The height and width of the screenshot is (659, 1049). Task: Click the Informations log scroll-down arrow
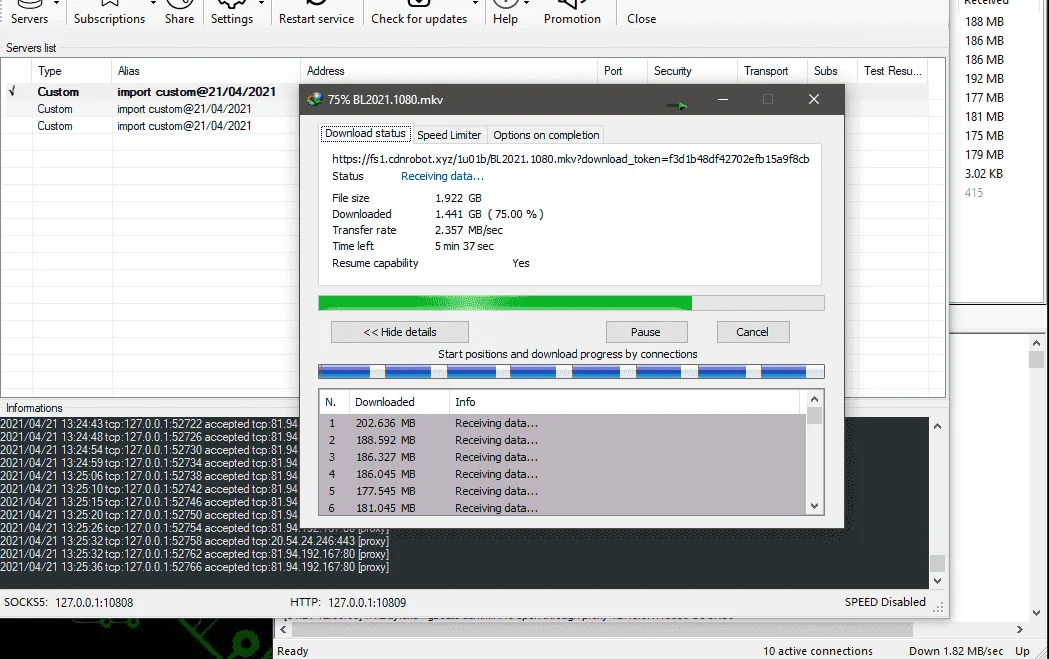937,581
